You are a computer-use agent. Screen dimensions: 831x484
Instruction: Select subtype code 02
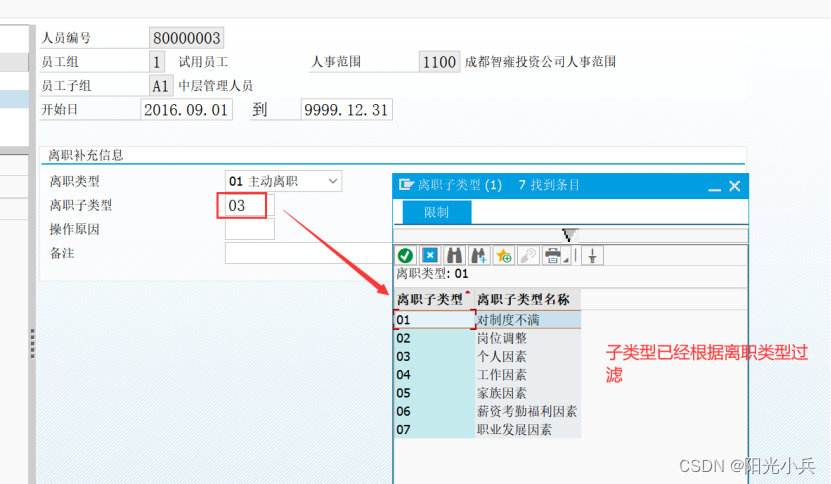tap(434, 338)
